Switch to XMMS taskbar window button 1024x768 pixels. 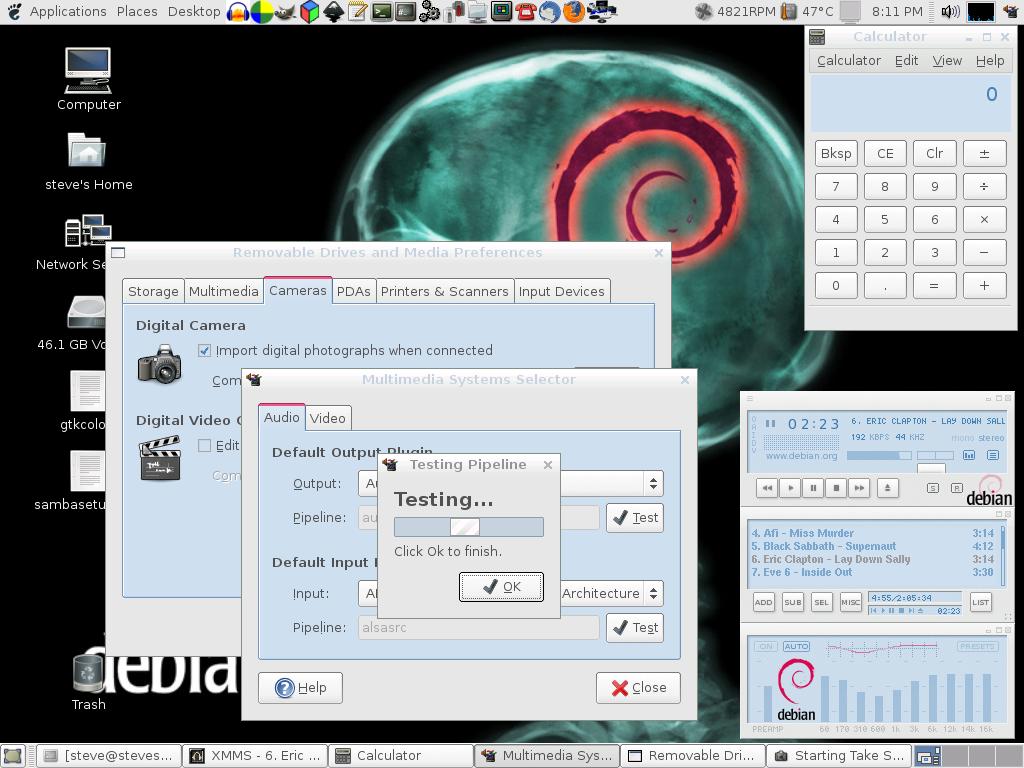click(x=255, y=756)
